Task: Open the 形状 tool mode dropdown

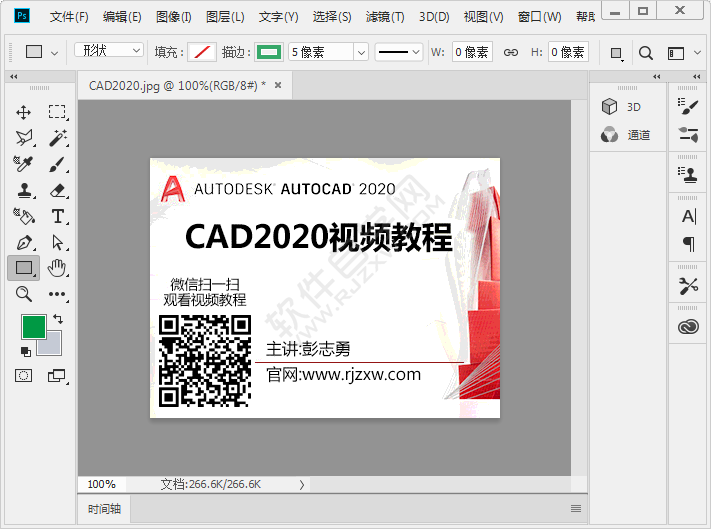Action: pos(109,50)
